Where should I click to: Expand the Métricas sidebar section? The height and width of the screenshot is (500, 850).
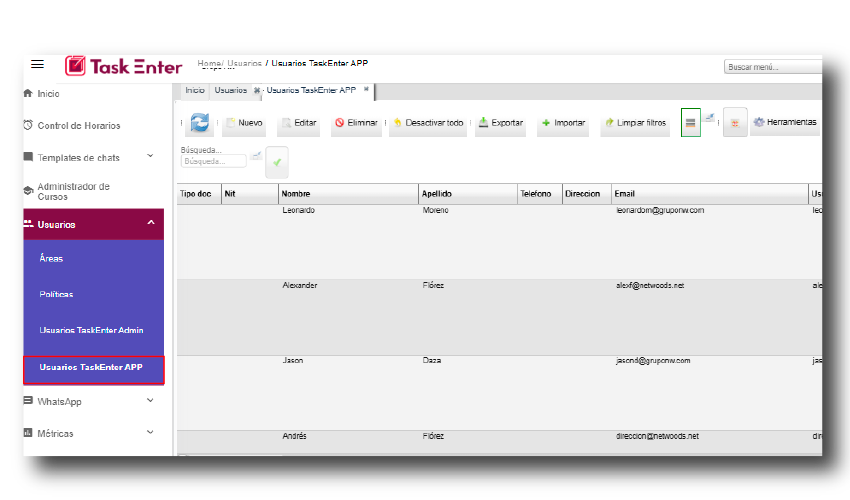(150, 432)
